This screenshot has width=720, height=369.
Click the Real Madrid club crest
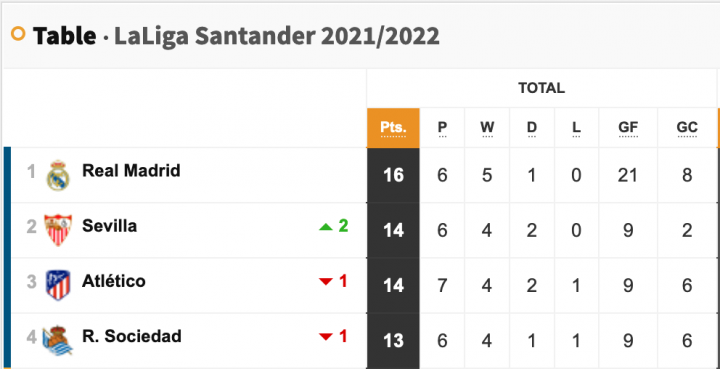[58, 175]
